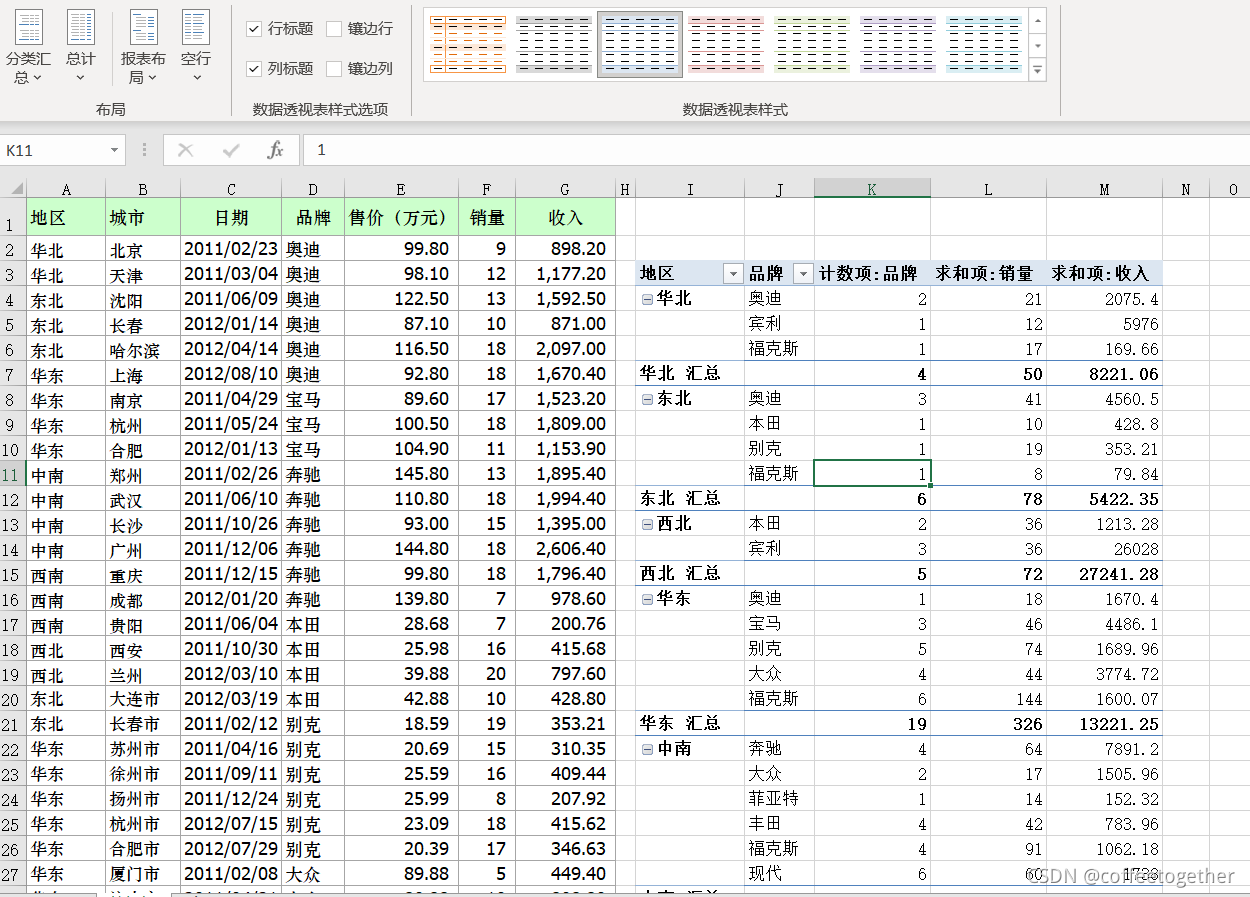
Task: Select the 东北 汇总 subtotal label
Action: [x=680, y=499]
